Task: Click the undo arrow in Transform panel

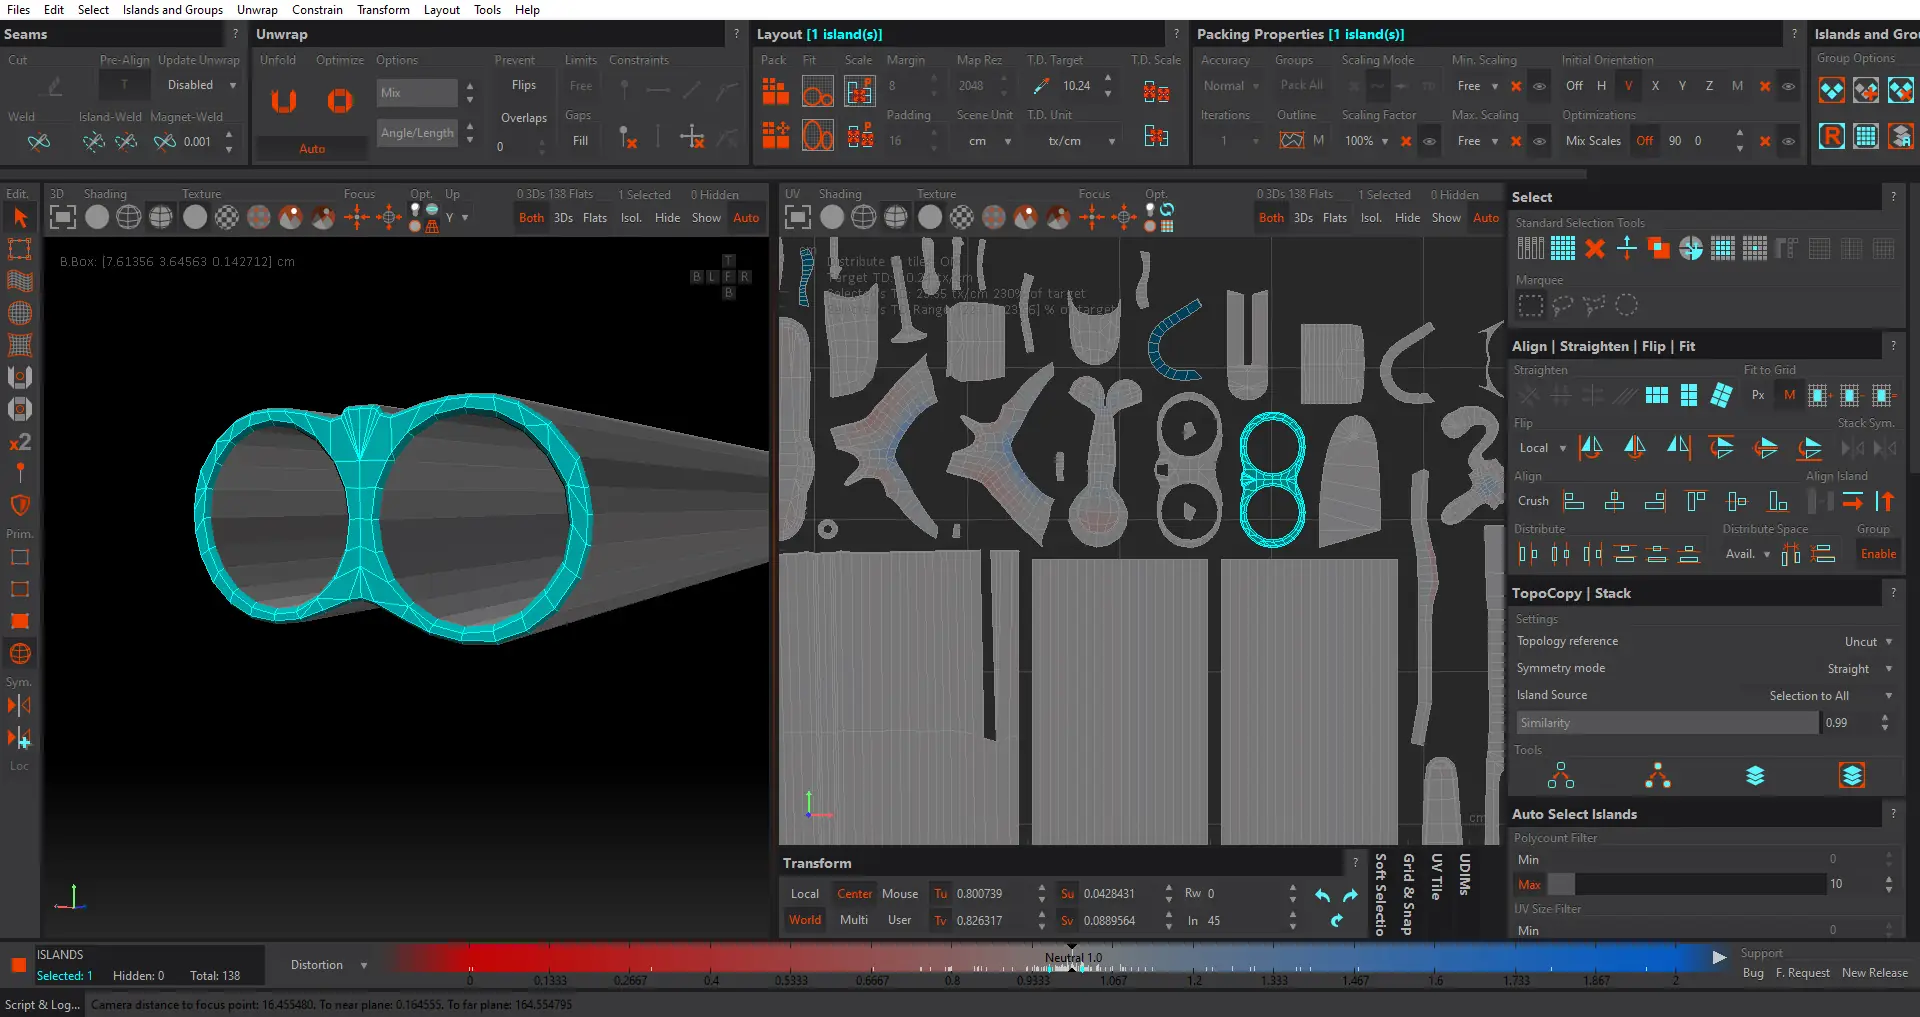Action: coord(1323,895)
